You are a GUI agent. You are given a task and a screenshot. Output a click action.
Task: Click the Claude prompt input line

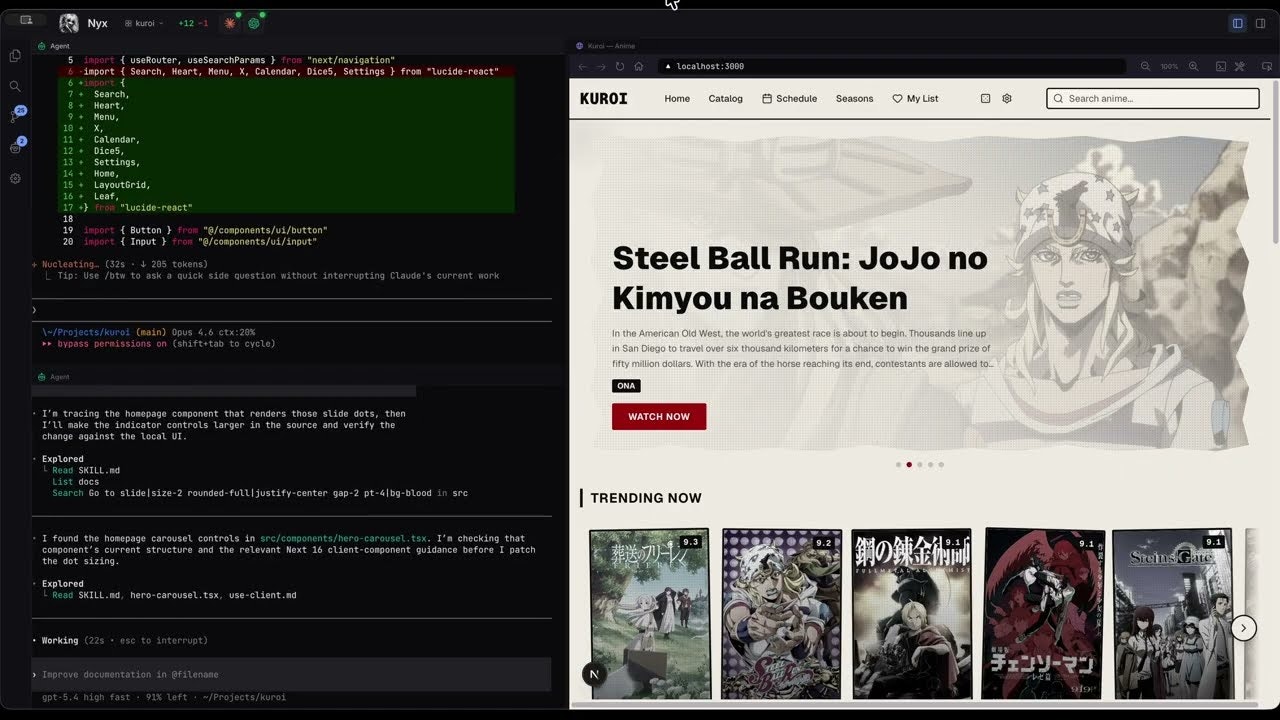292,310
